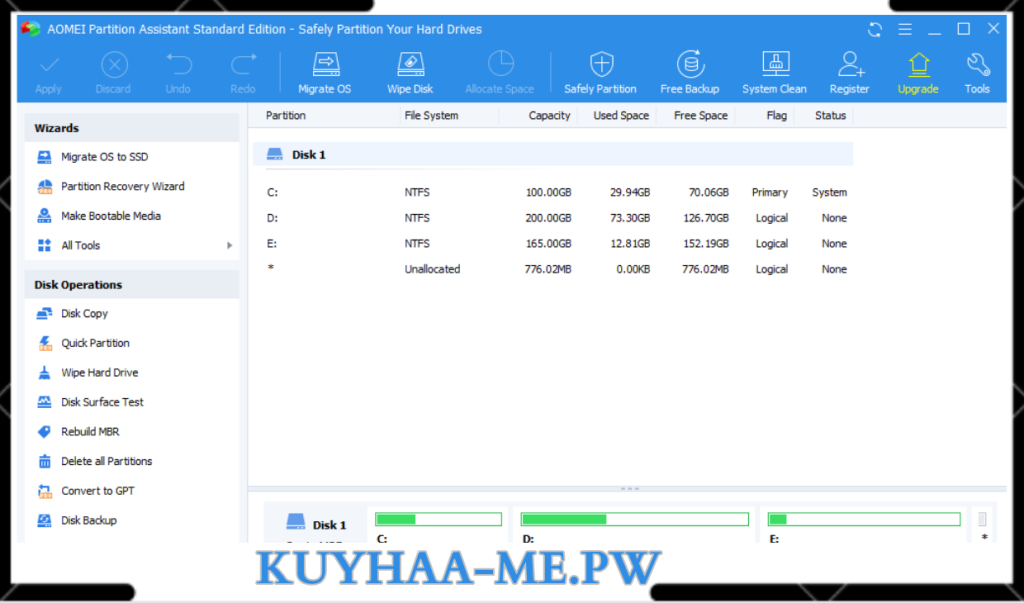Sort by the Capacity column header
The image size is (1024, 603).
point(549,116)
